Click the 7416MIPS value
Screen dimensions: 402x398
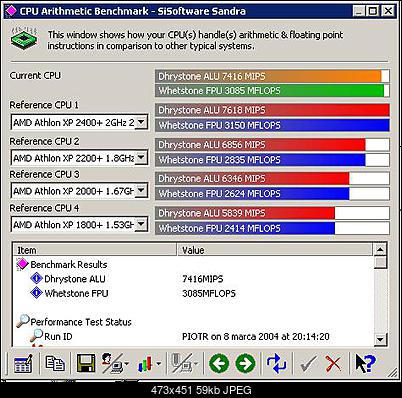(203, 279)
